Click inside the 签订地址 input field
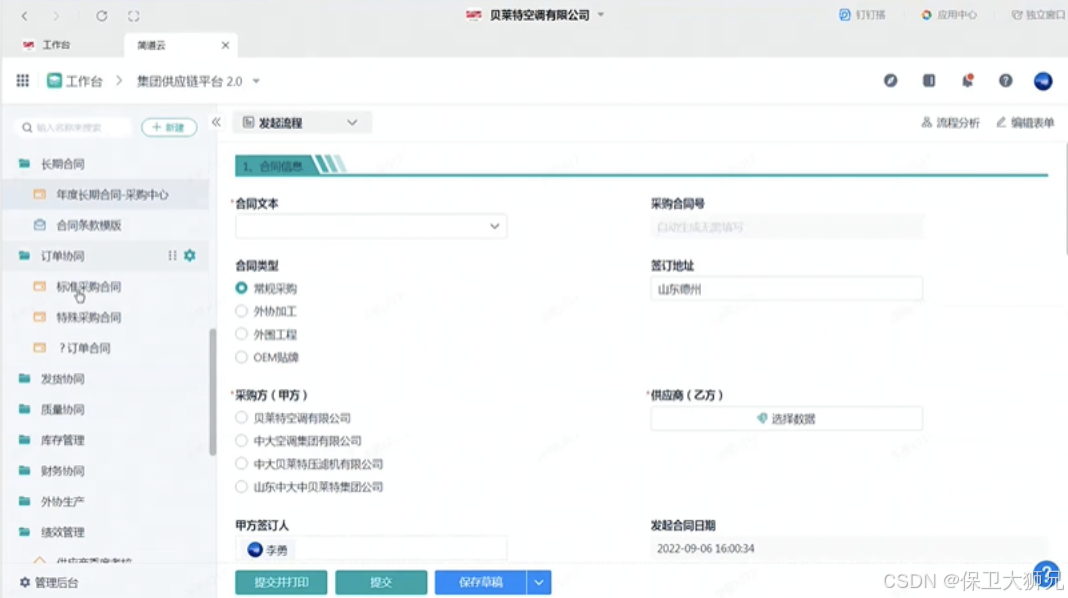 click(x=786, y=289)
